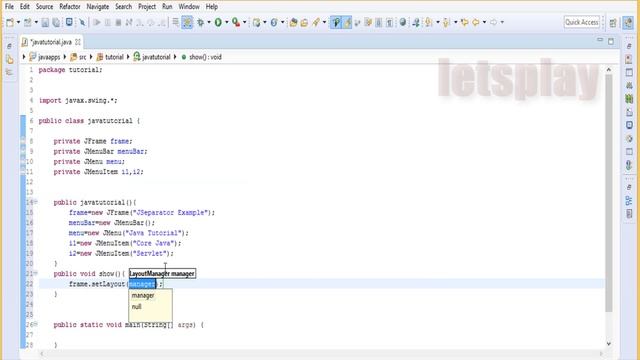Click the Open Task folder icon
Screen dimensions: 640x360
(x=304, y=22)
